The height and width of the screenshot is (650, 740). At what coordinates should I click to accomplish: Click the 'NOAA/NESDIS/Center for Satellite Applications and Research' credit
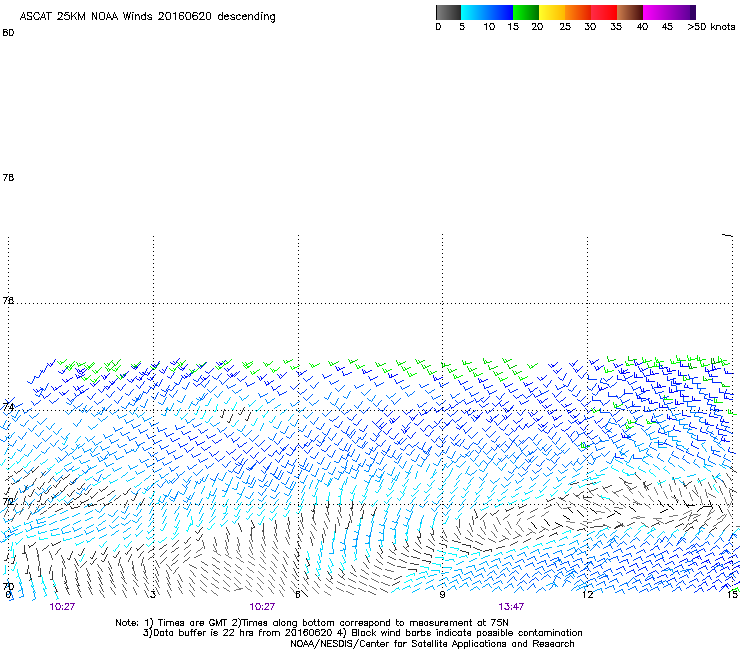point(432,644)
